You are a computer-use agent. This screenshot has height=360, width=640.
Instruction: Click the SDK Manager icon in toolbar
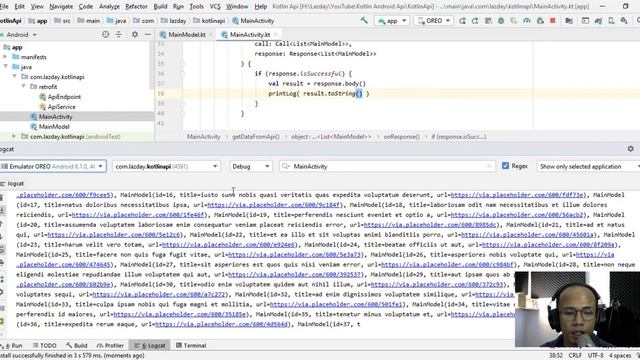pos(624,20)
